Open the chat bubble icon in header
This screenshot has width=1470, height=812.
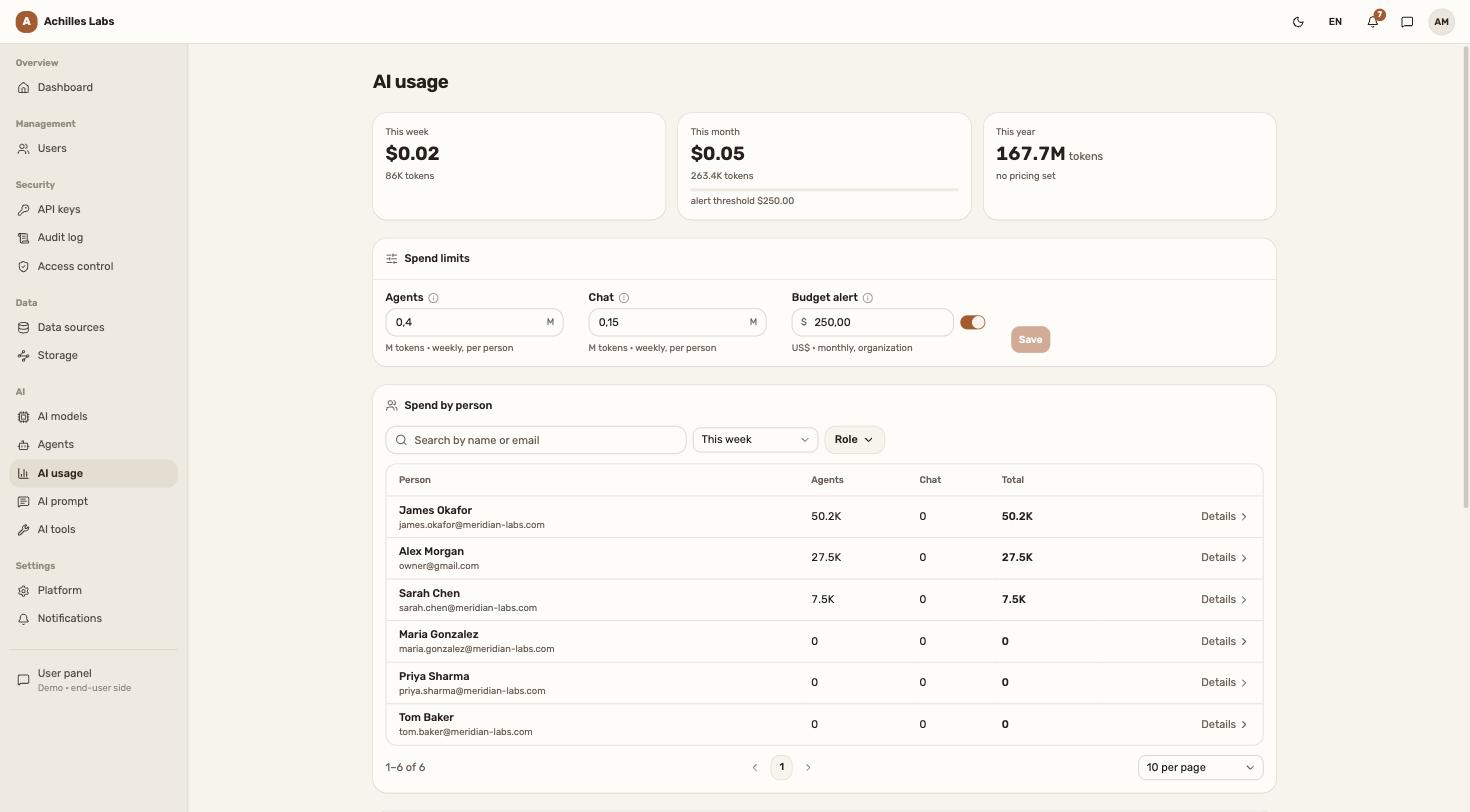click(x=1407, y=21)
